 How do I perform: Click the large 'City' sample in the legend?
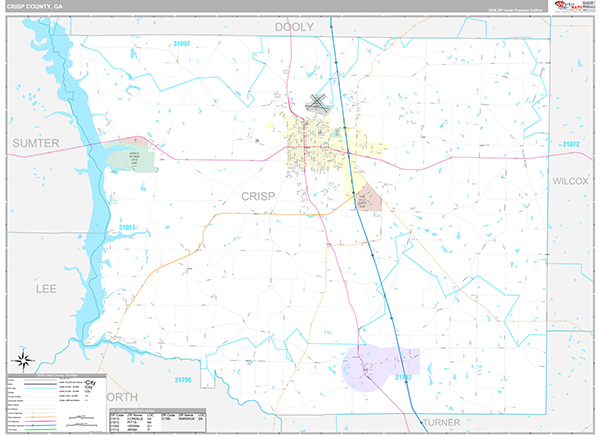90,383
